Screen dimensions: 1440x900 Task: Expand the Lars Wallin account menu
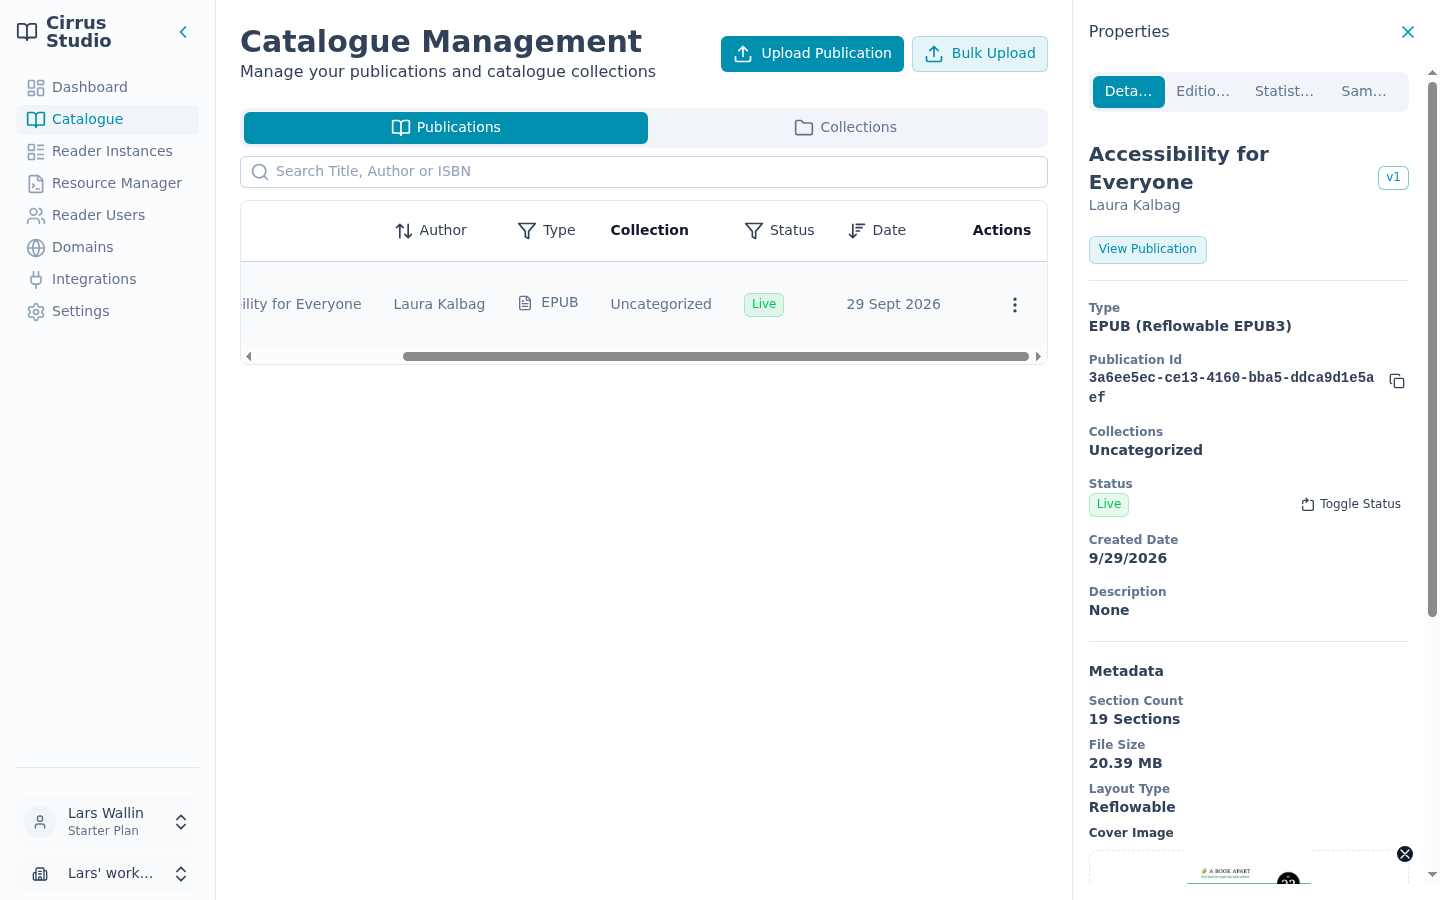[181, 822]
